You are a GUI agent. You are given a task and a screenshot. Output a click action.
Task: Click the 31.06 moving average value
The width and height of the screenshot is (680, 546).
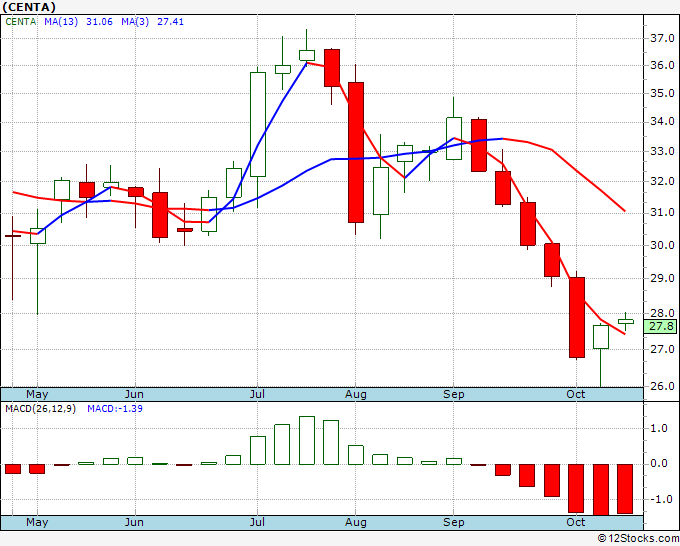point(99,21)
